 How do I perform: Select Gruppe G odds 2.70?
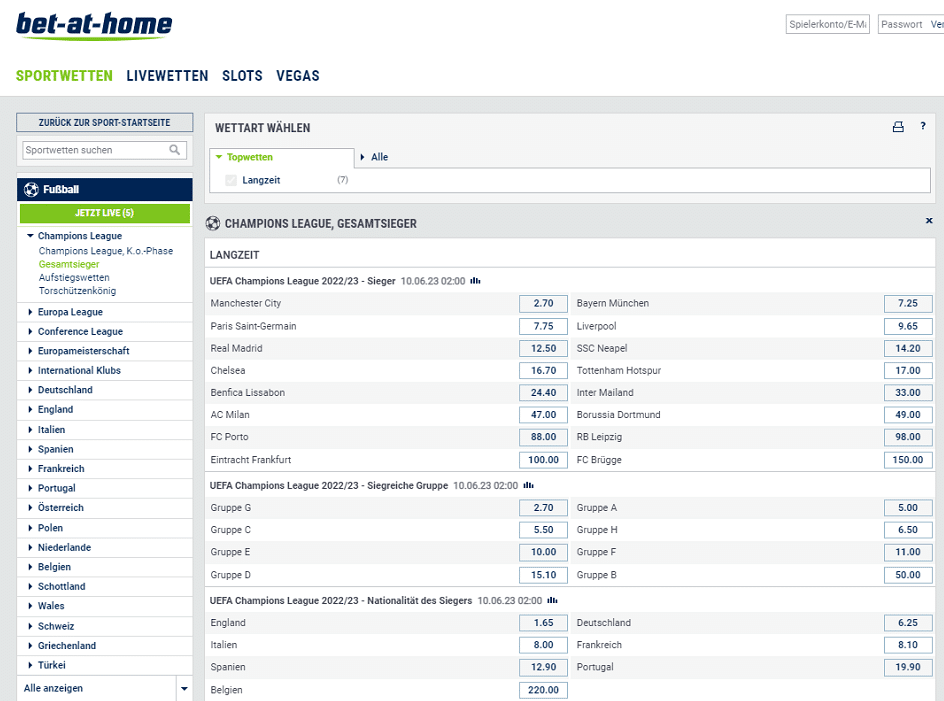543,508
